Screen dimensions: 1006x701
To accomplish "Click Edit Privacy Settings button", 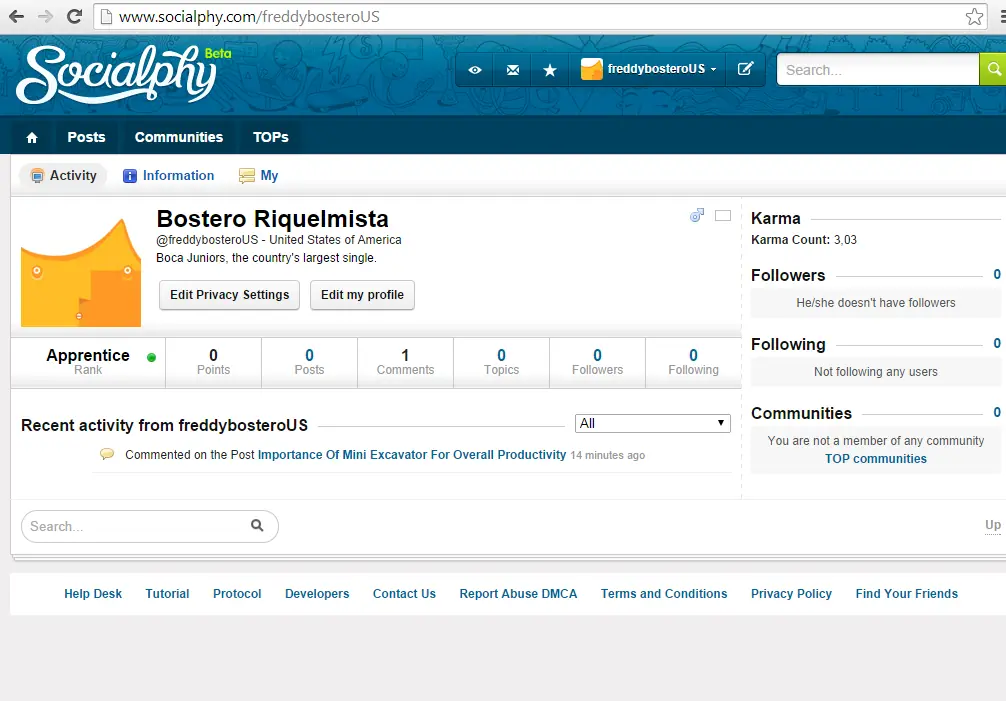I will [x=229, y=295].
